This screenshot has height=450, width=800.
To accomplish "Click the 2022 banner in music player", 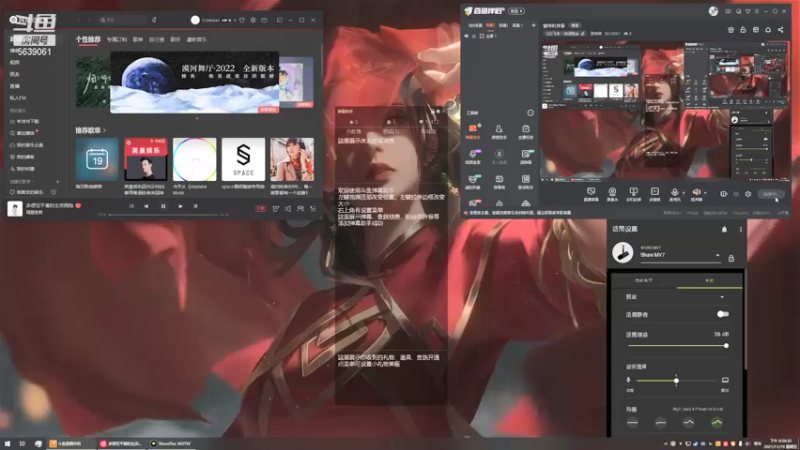I will coord(194,82).
